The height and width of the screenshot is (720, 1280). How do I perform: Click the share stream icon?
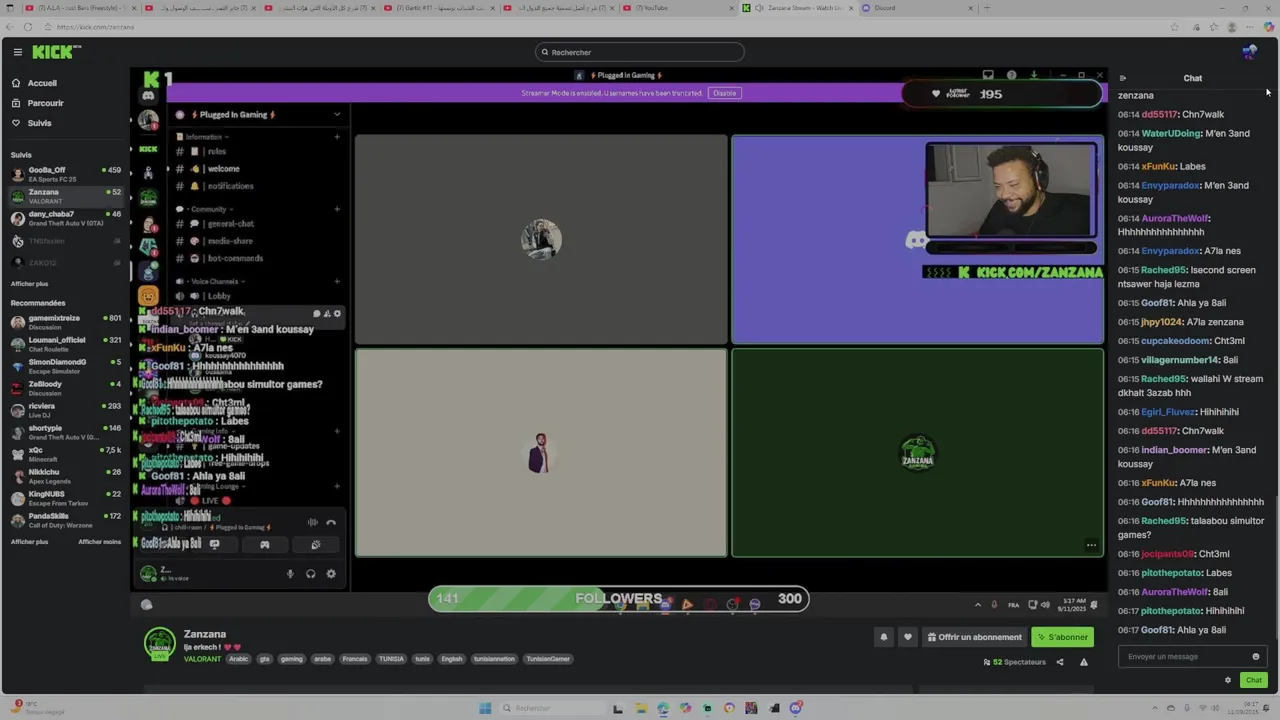(x=1060, y=662)
